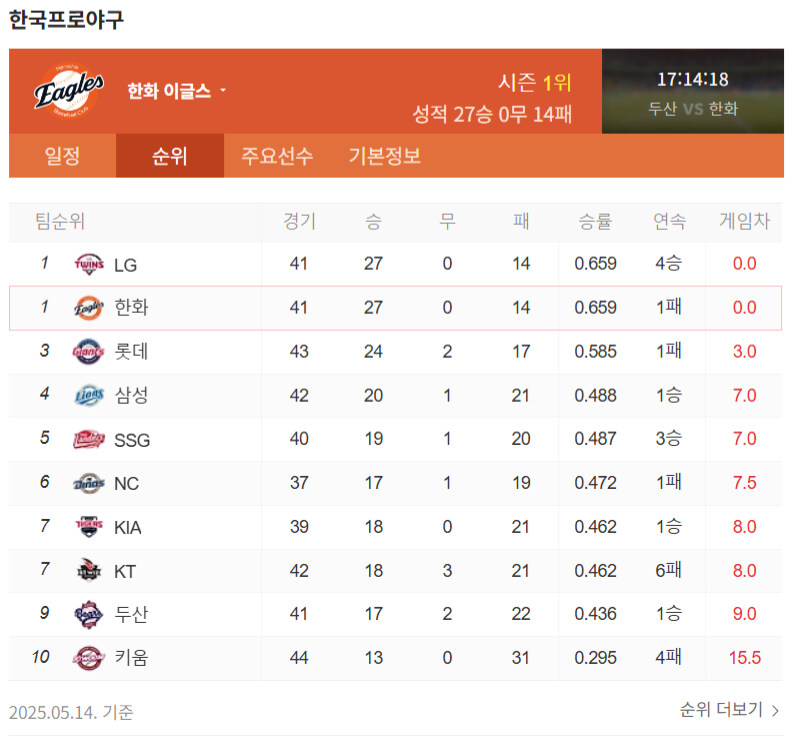Click the 무 column header
The width and height of the screenshot is (789, 739).
447,221
